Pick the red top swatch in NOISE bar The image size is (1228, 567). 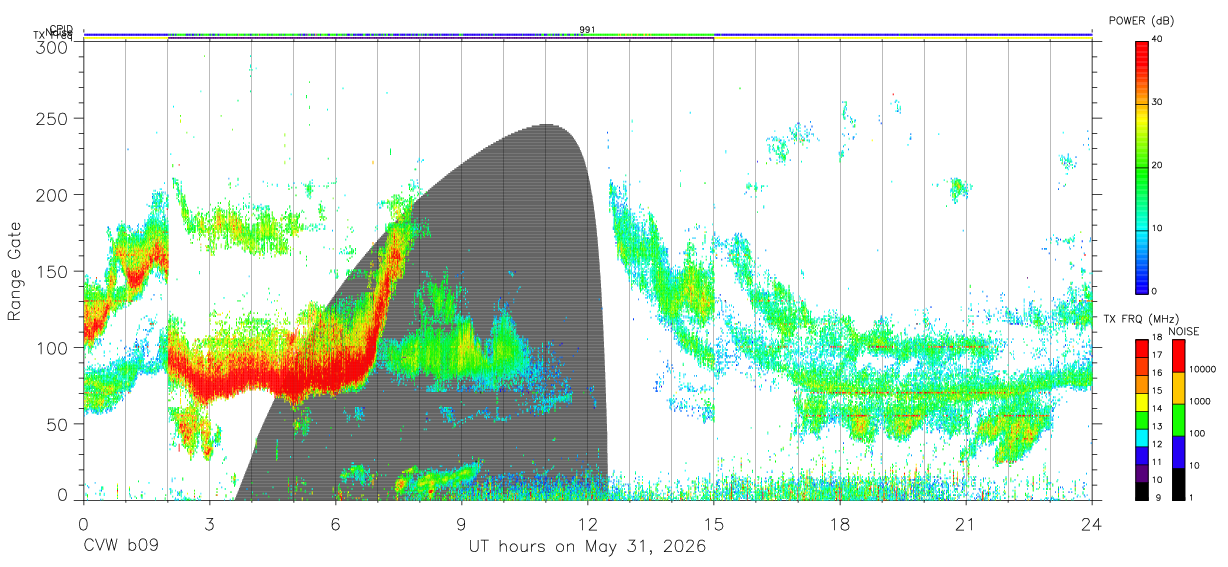[x=1177, y=356]
